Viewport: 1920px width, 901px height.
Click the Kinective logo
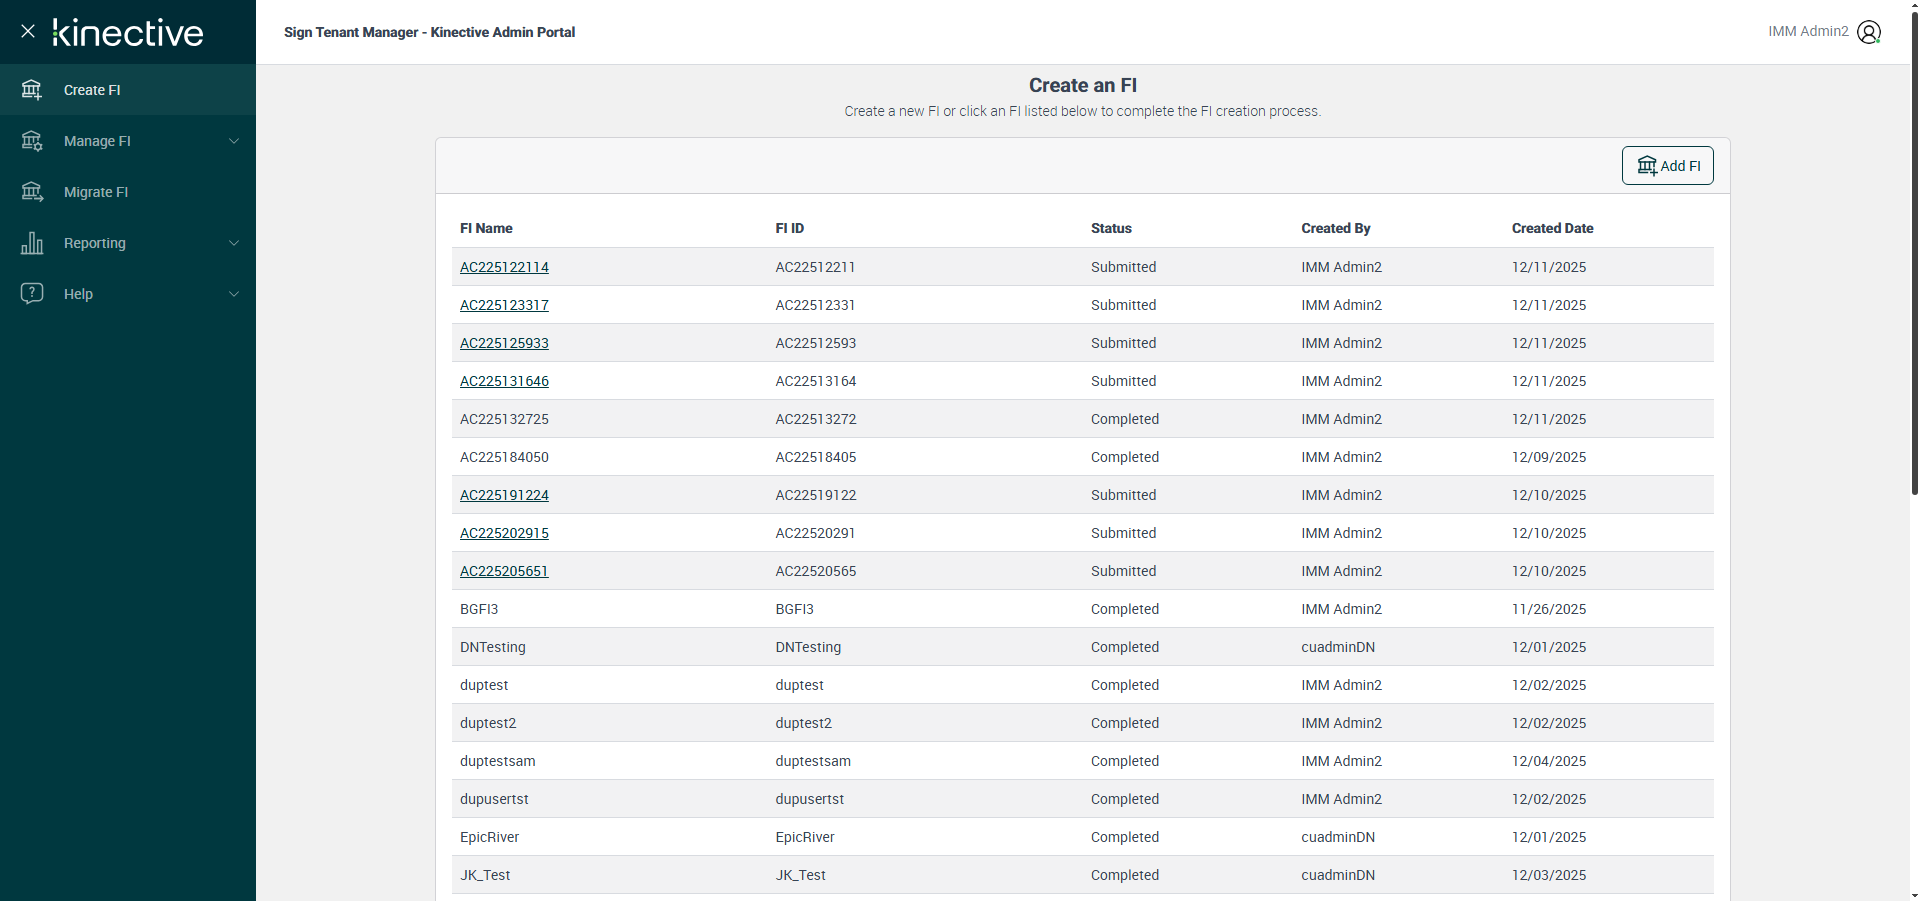[x=128, y=33]
